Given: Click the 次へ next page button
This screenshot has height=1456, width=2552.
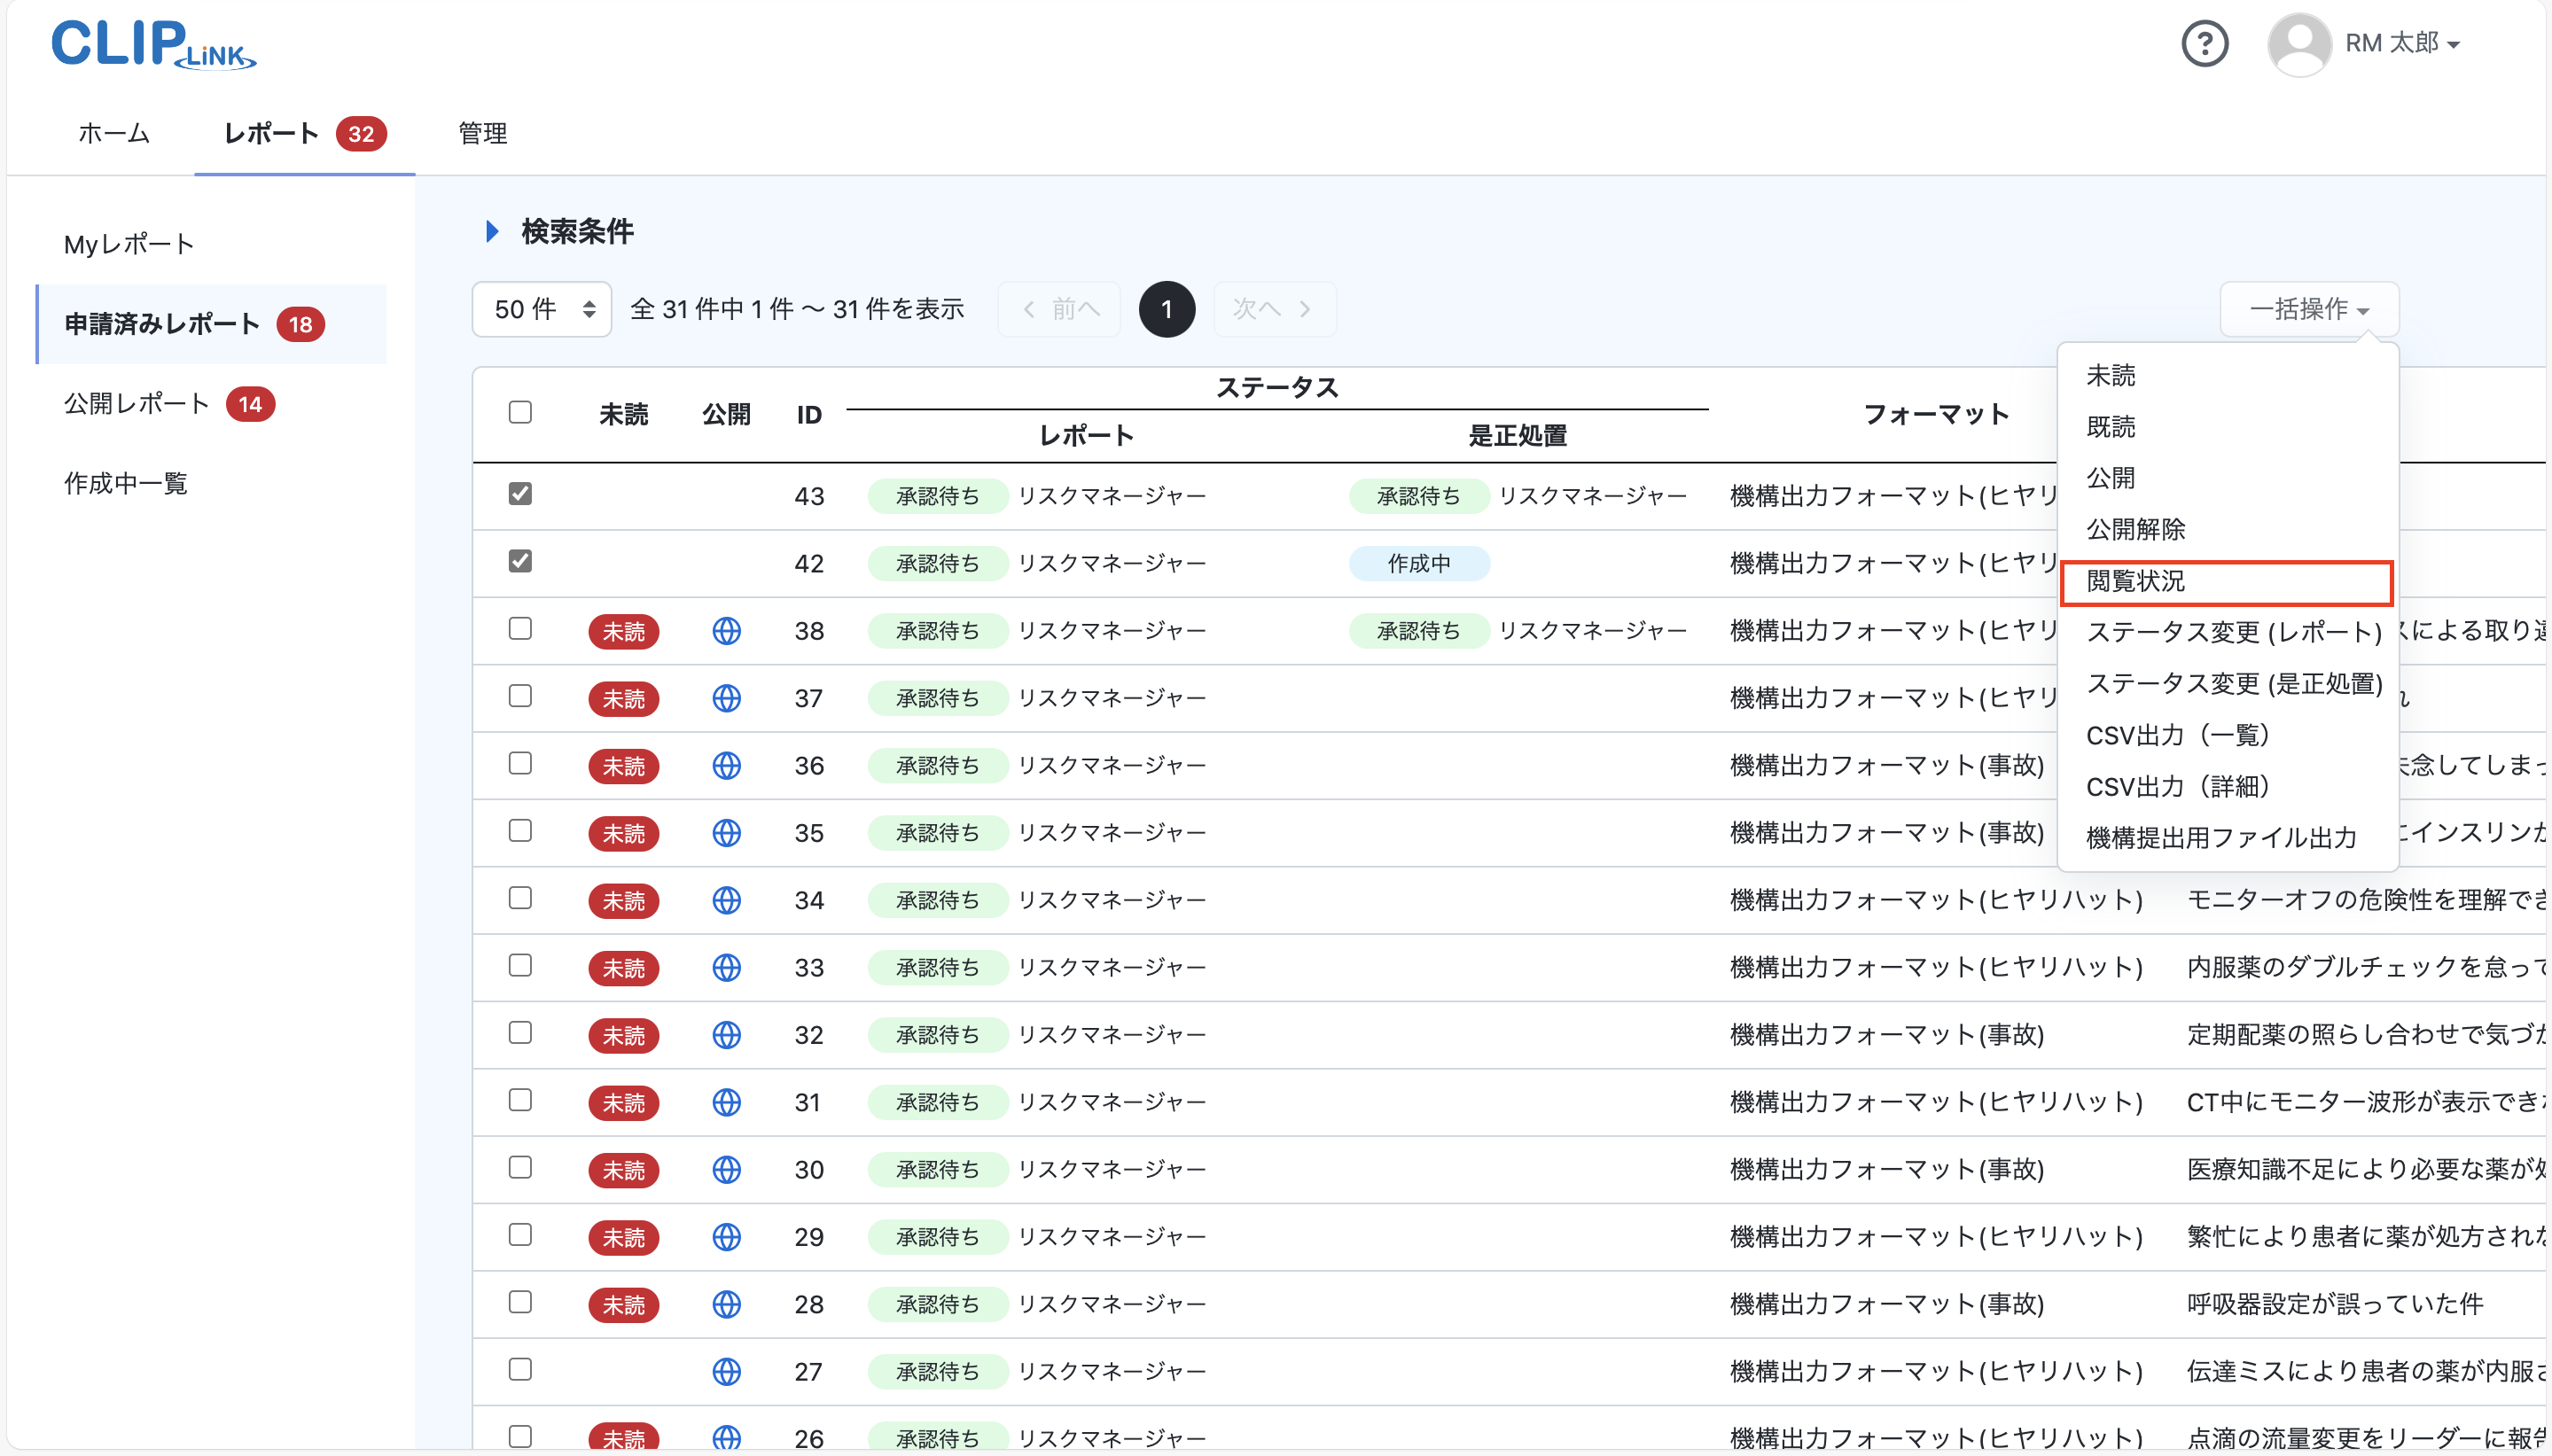Looking at the screenshot, I should (1273, 309).
